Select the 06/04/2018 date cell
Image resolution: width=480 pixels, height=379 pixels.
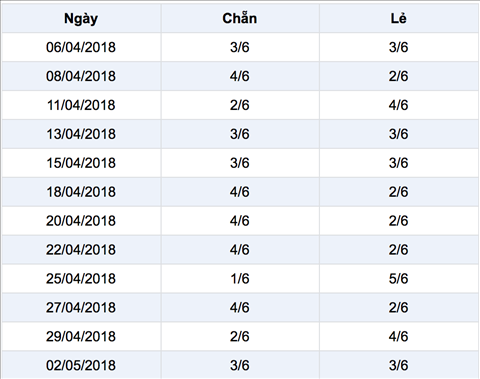pyautogui.click(x=81, y=47)
